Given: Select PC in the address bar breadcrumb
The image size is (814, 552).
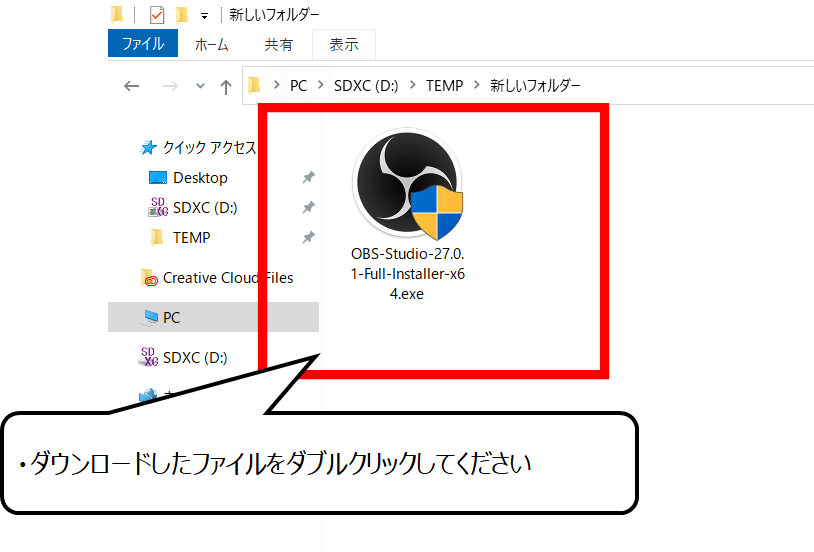Looking at the screenshot, I should click(x=299, y=86).
